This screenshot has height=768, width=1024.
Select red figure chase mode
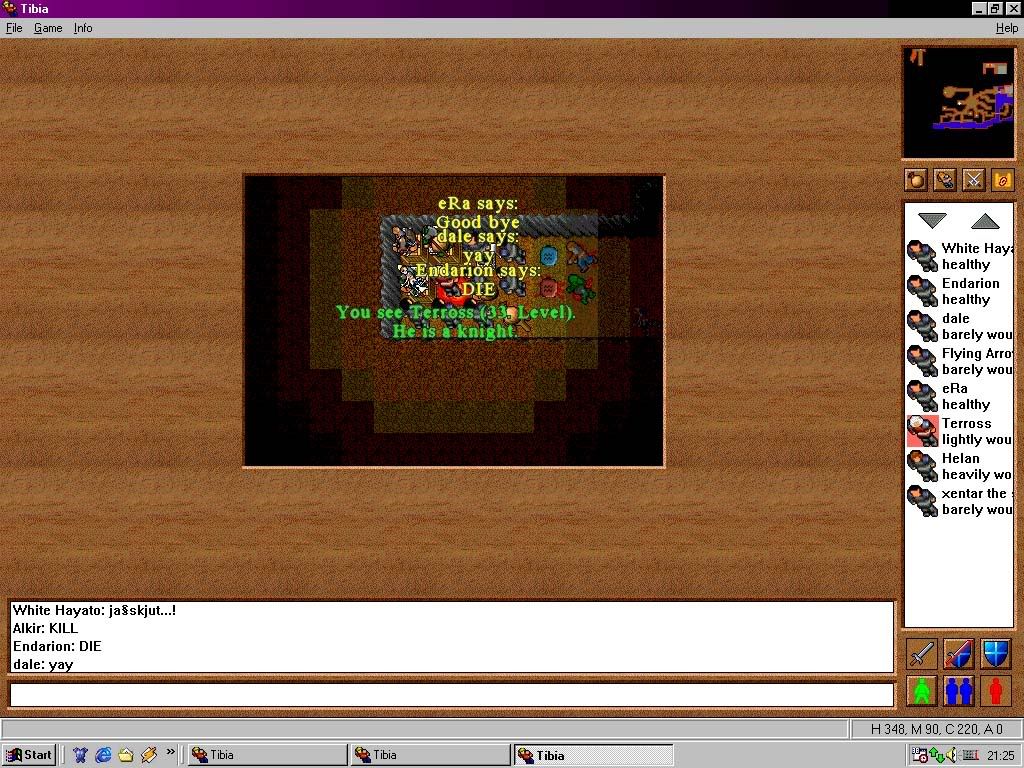coord(996,691)
